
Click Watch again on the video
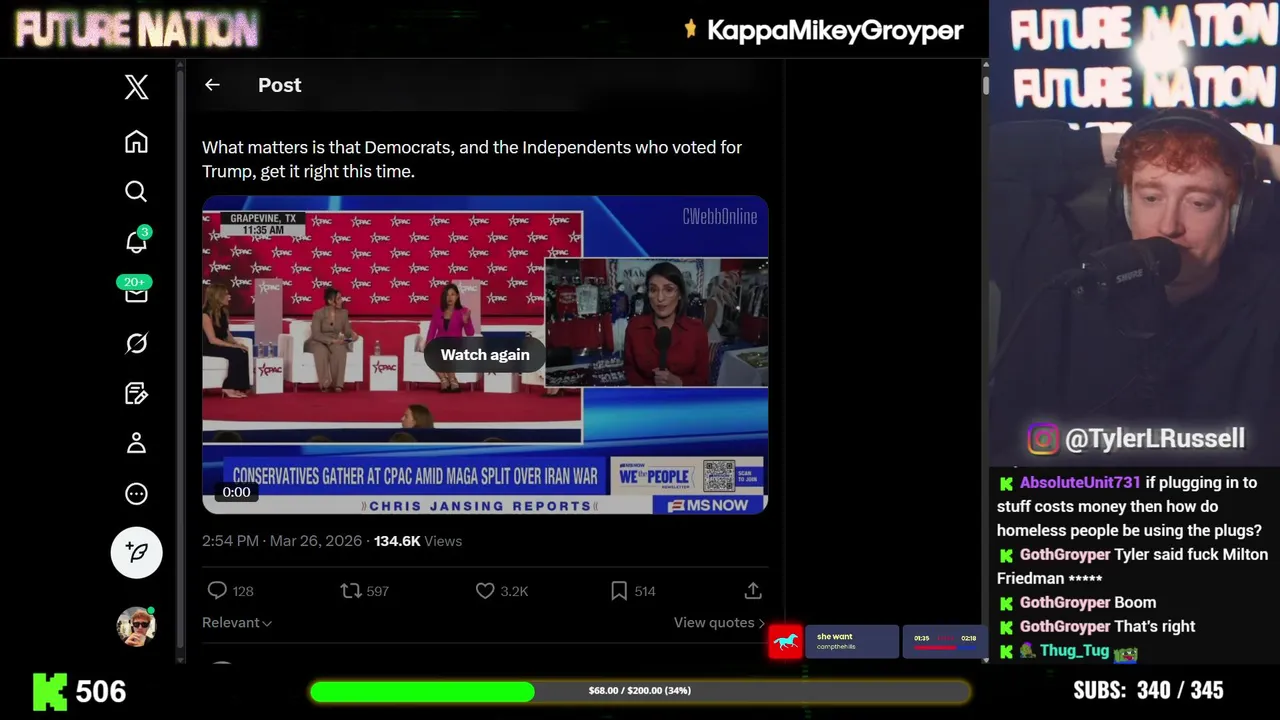(485, 355)
